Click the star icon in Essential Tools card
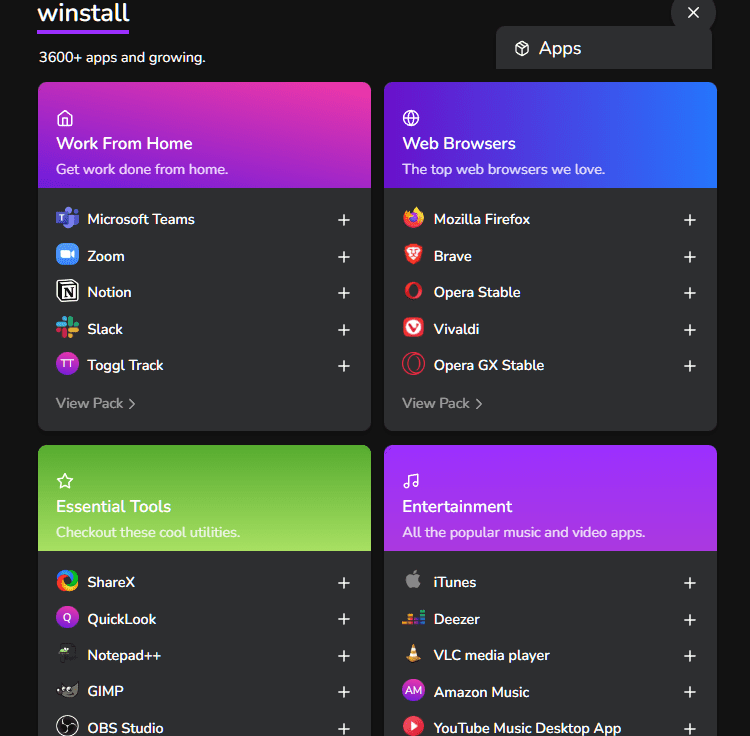Image resolution: width=750 pixels, height=736 pixels. point(65,481)
